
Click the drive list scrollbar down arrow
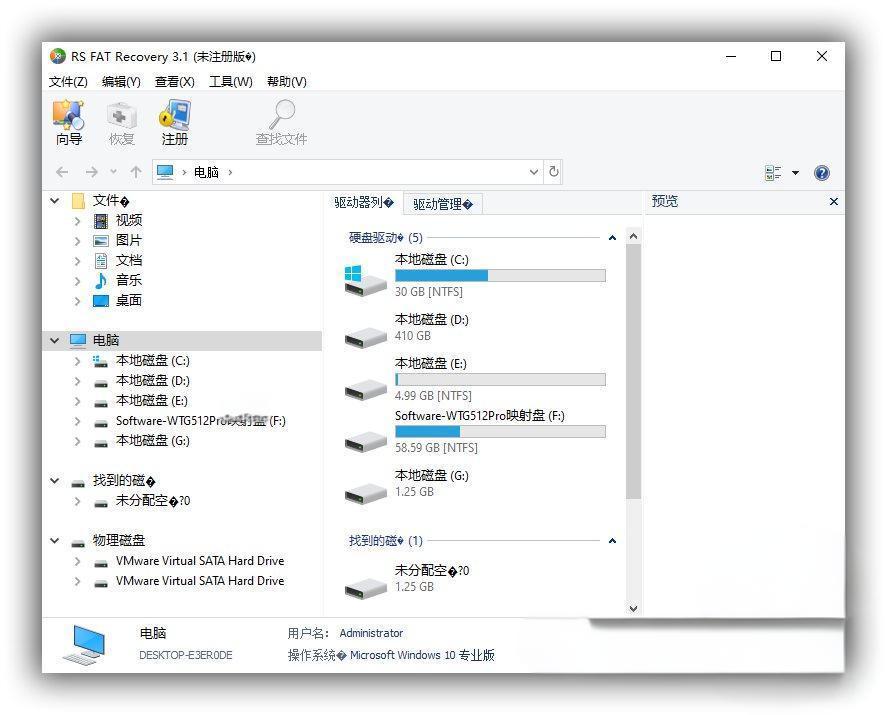point(634,609)
